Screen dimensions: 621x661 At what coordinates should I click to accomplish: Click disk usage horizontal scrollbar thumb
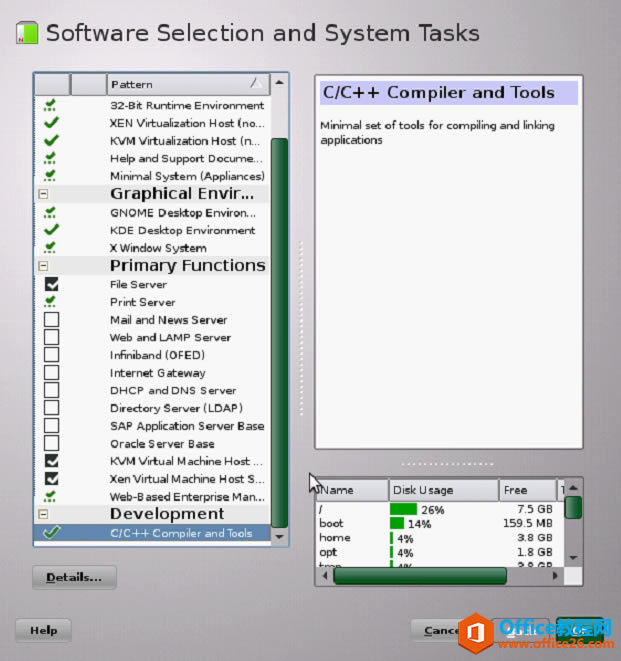pos(420,575)
